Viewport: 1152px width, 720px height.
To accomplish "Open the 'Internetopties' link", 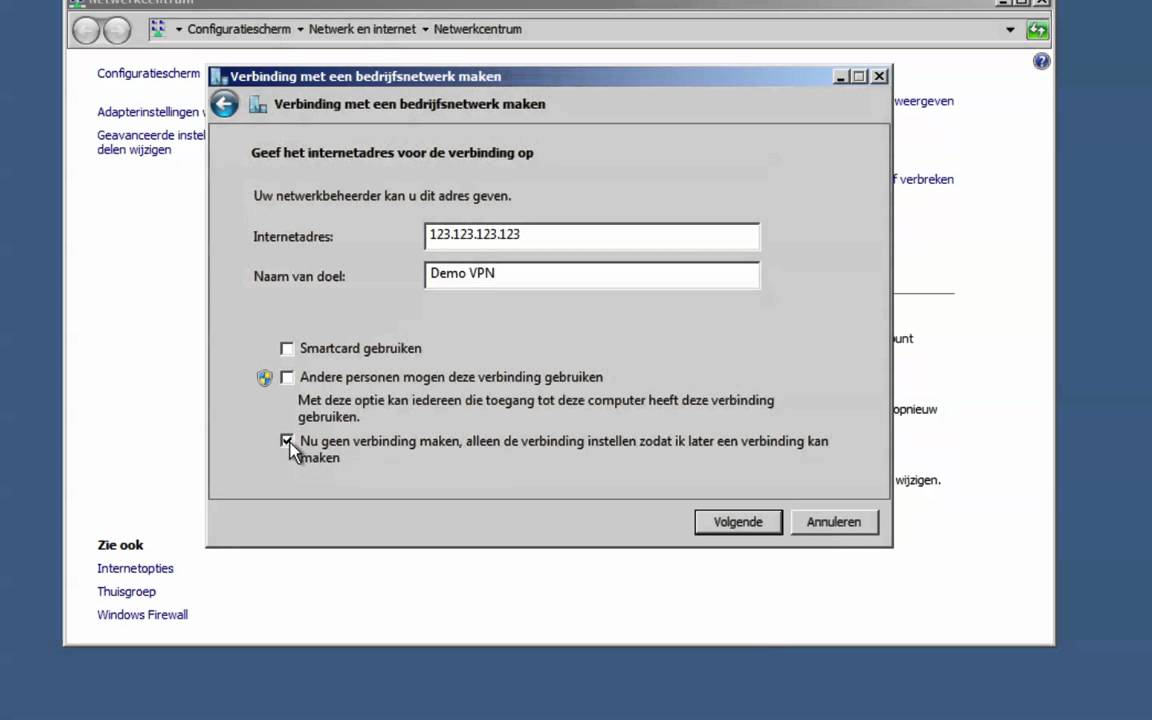I will (135, 568).
